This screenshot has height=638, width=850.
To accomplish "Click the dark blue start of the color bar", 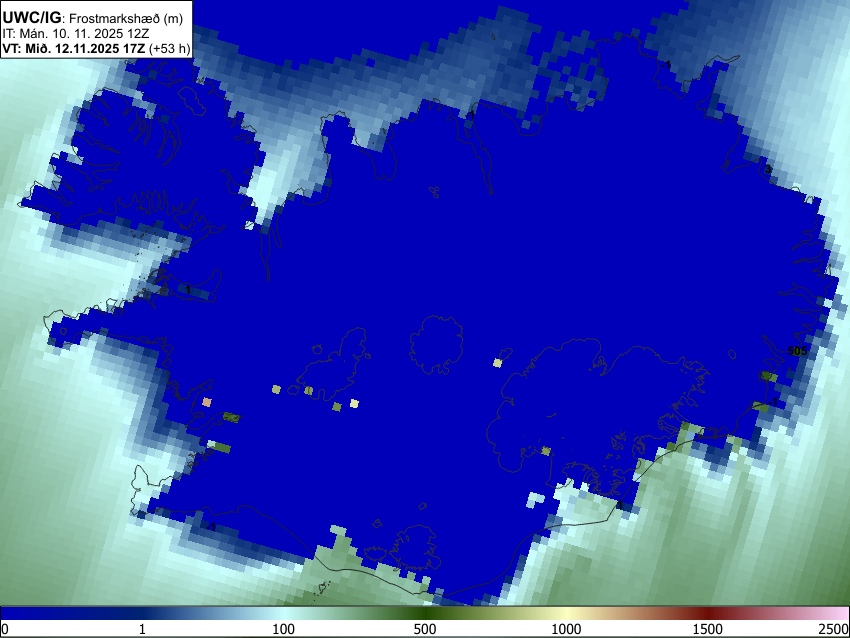I will [x=33, y=613].
